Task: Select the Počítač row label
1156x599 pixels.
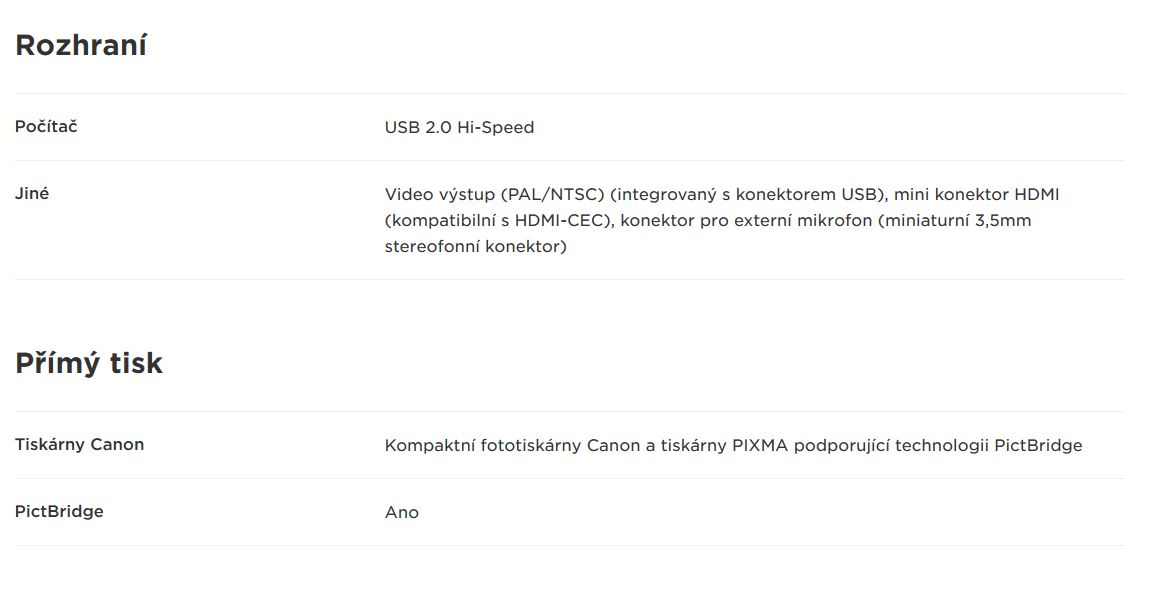Action: 46,126
